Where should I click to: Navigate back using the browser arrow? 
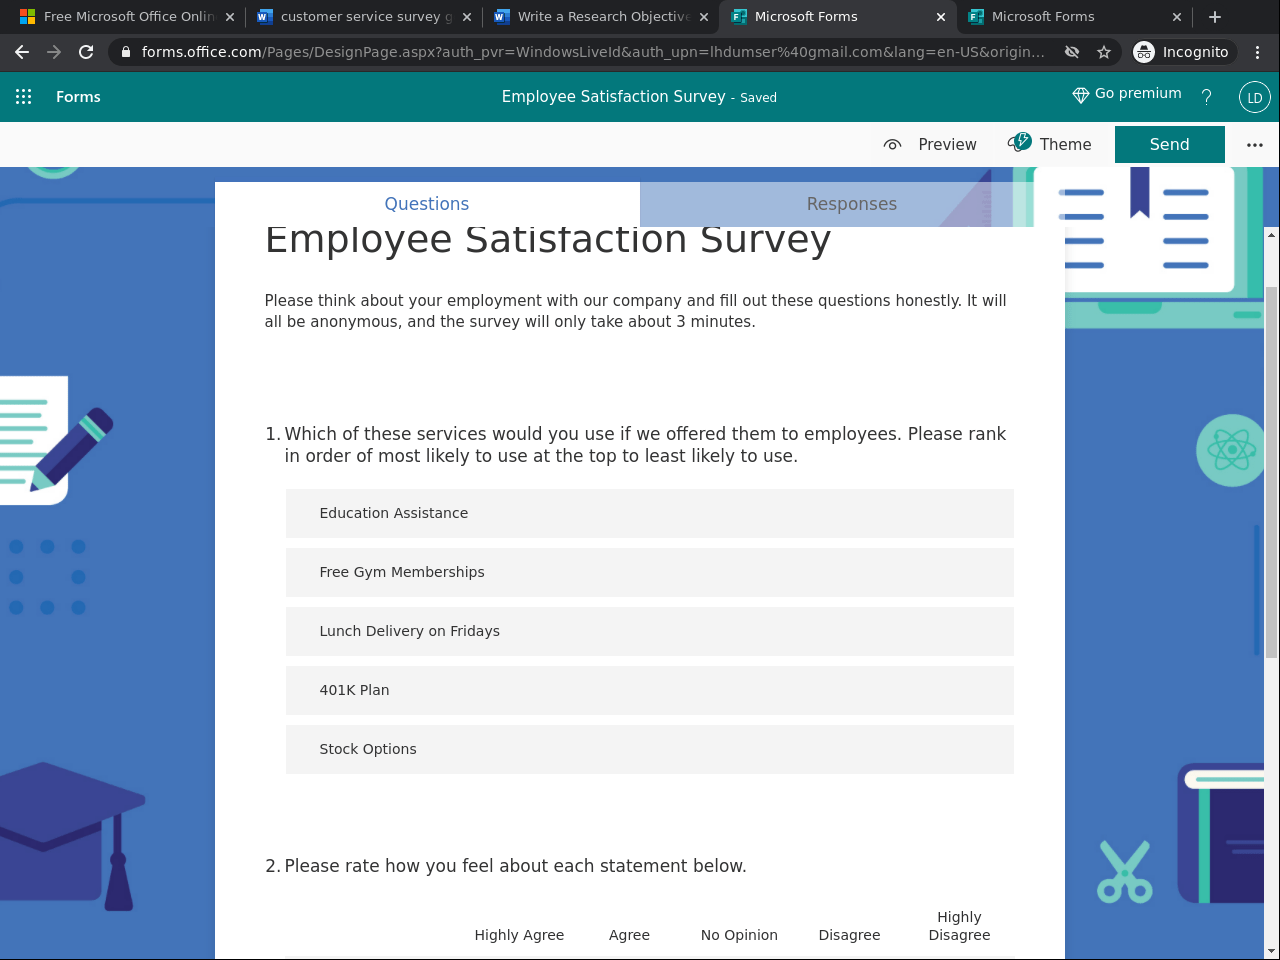point(22,51)
